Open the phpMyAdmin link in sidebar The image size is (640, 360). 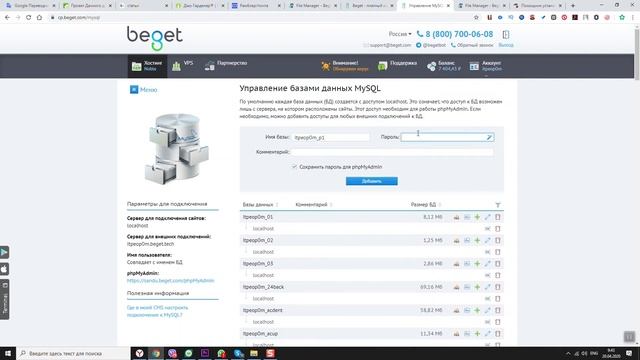pos(171,281)
